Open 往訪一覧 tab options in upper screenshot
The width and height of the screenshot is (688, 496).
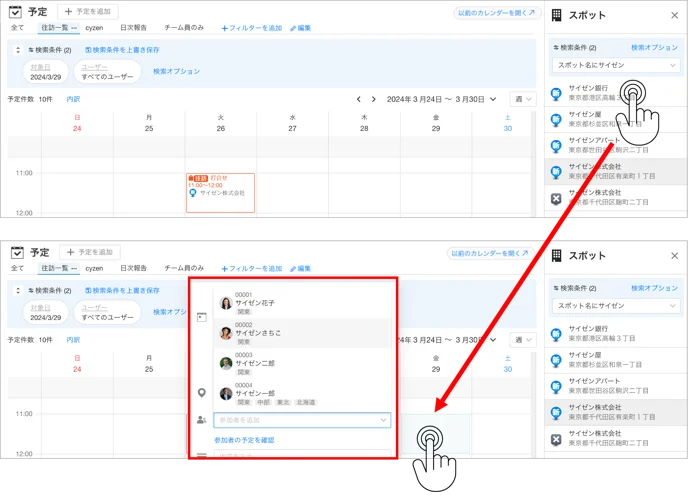pyautogui.click(x=74, y=28)
